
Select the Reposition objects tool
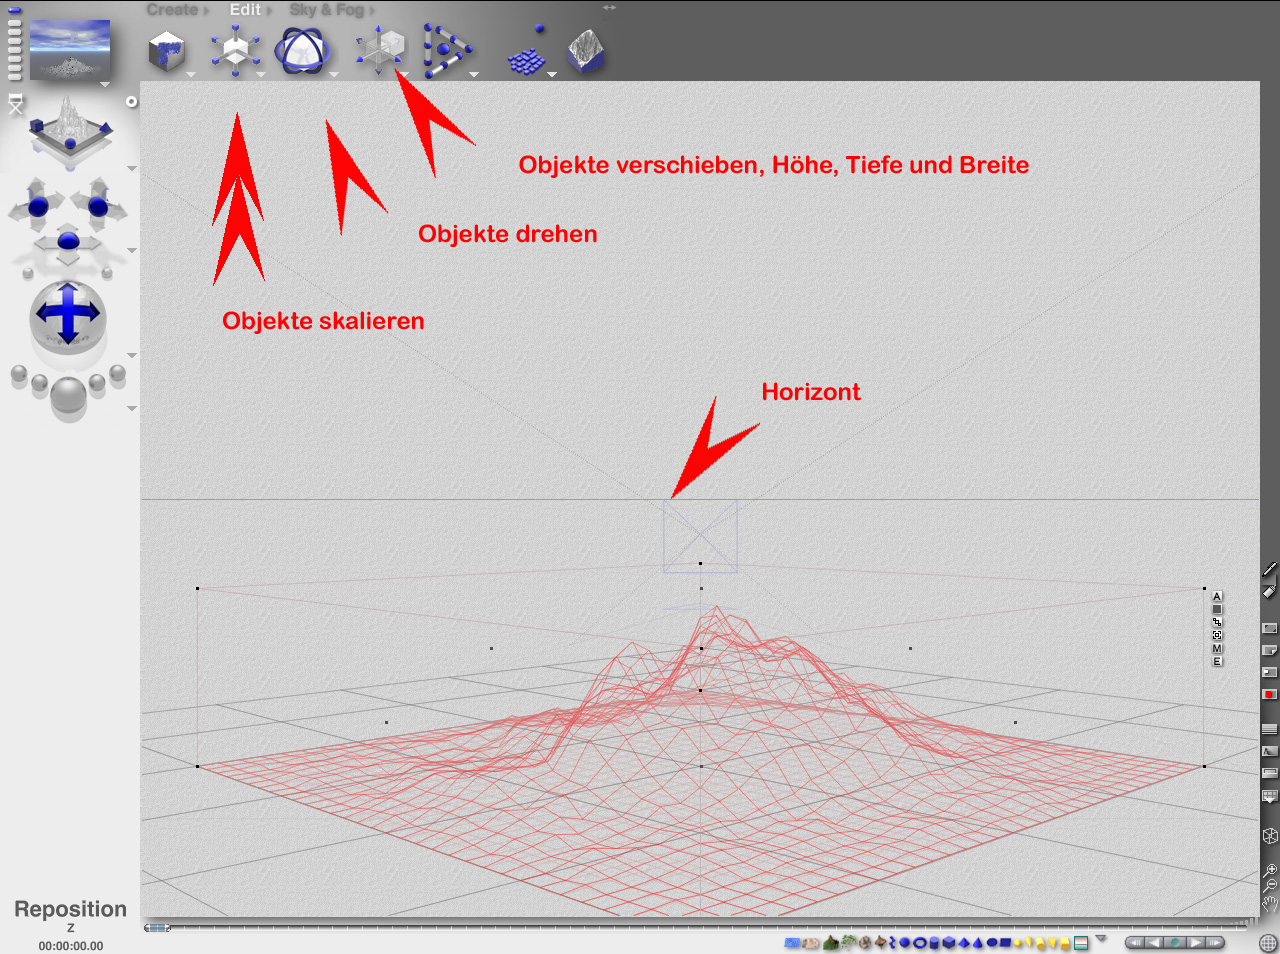(x=380, y=50)
